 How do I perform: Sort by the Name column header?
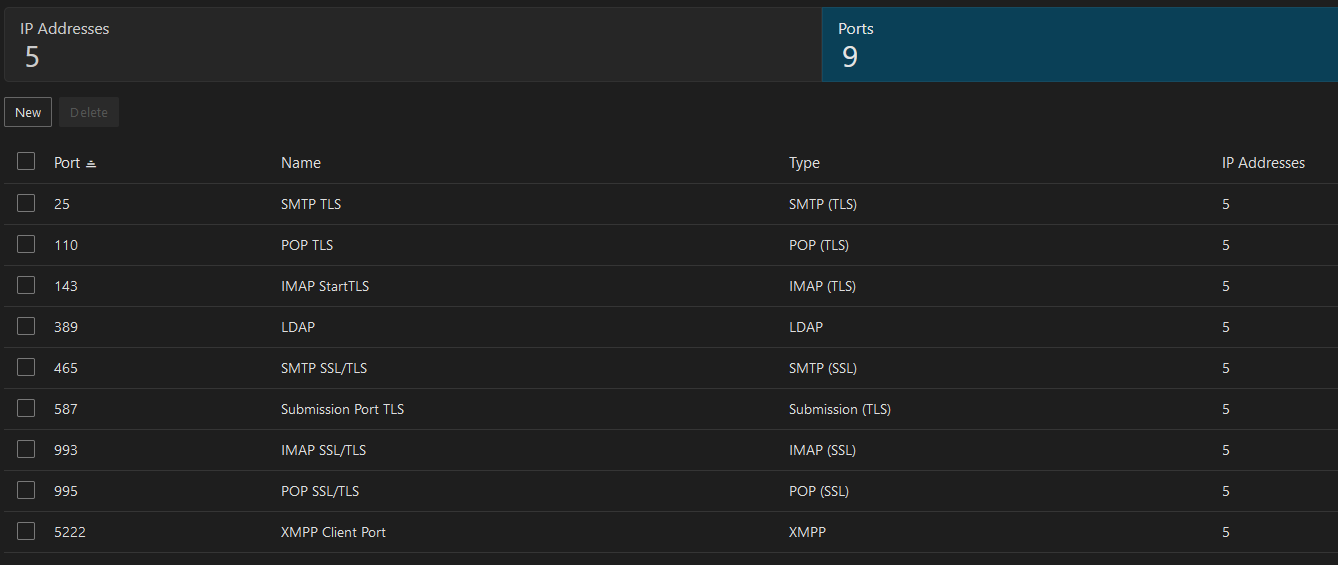pos(301,163)
